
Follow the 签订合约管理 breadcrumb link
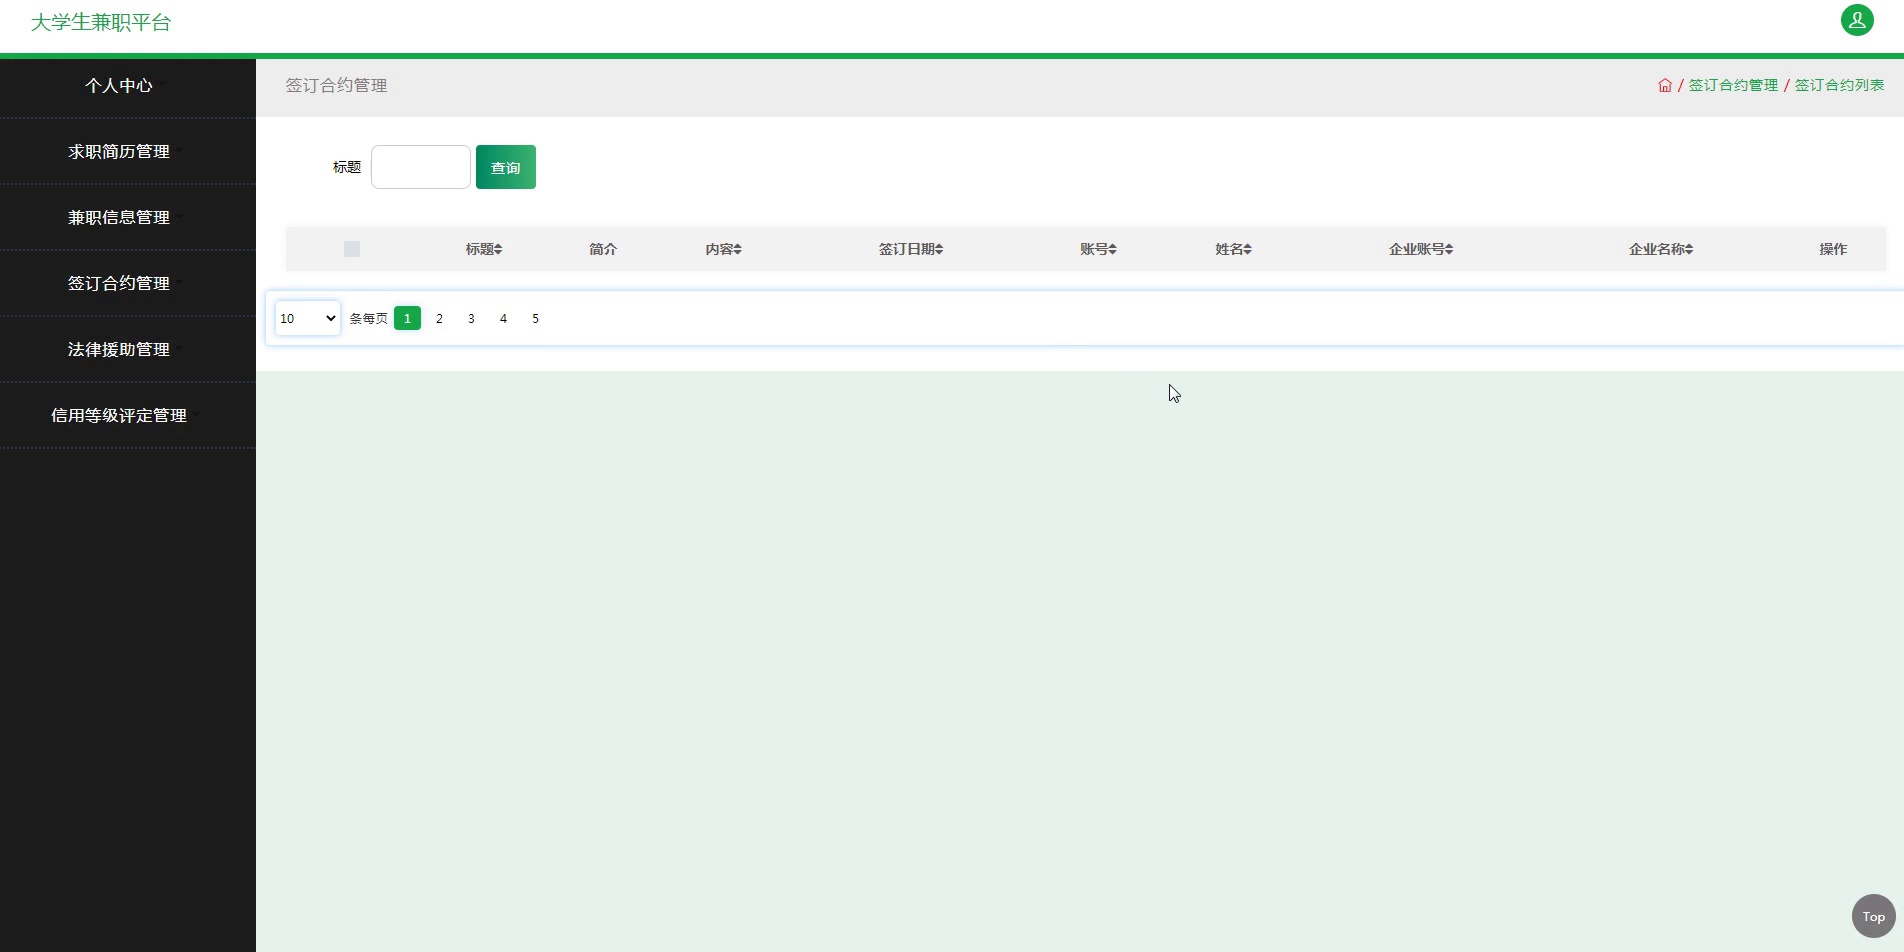click(1733, 85)
